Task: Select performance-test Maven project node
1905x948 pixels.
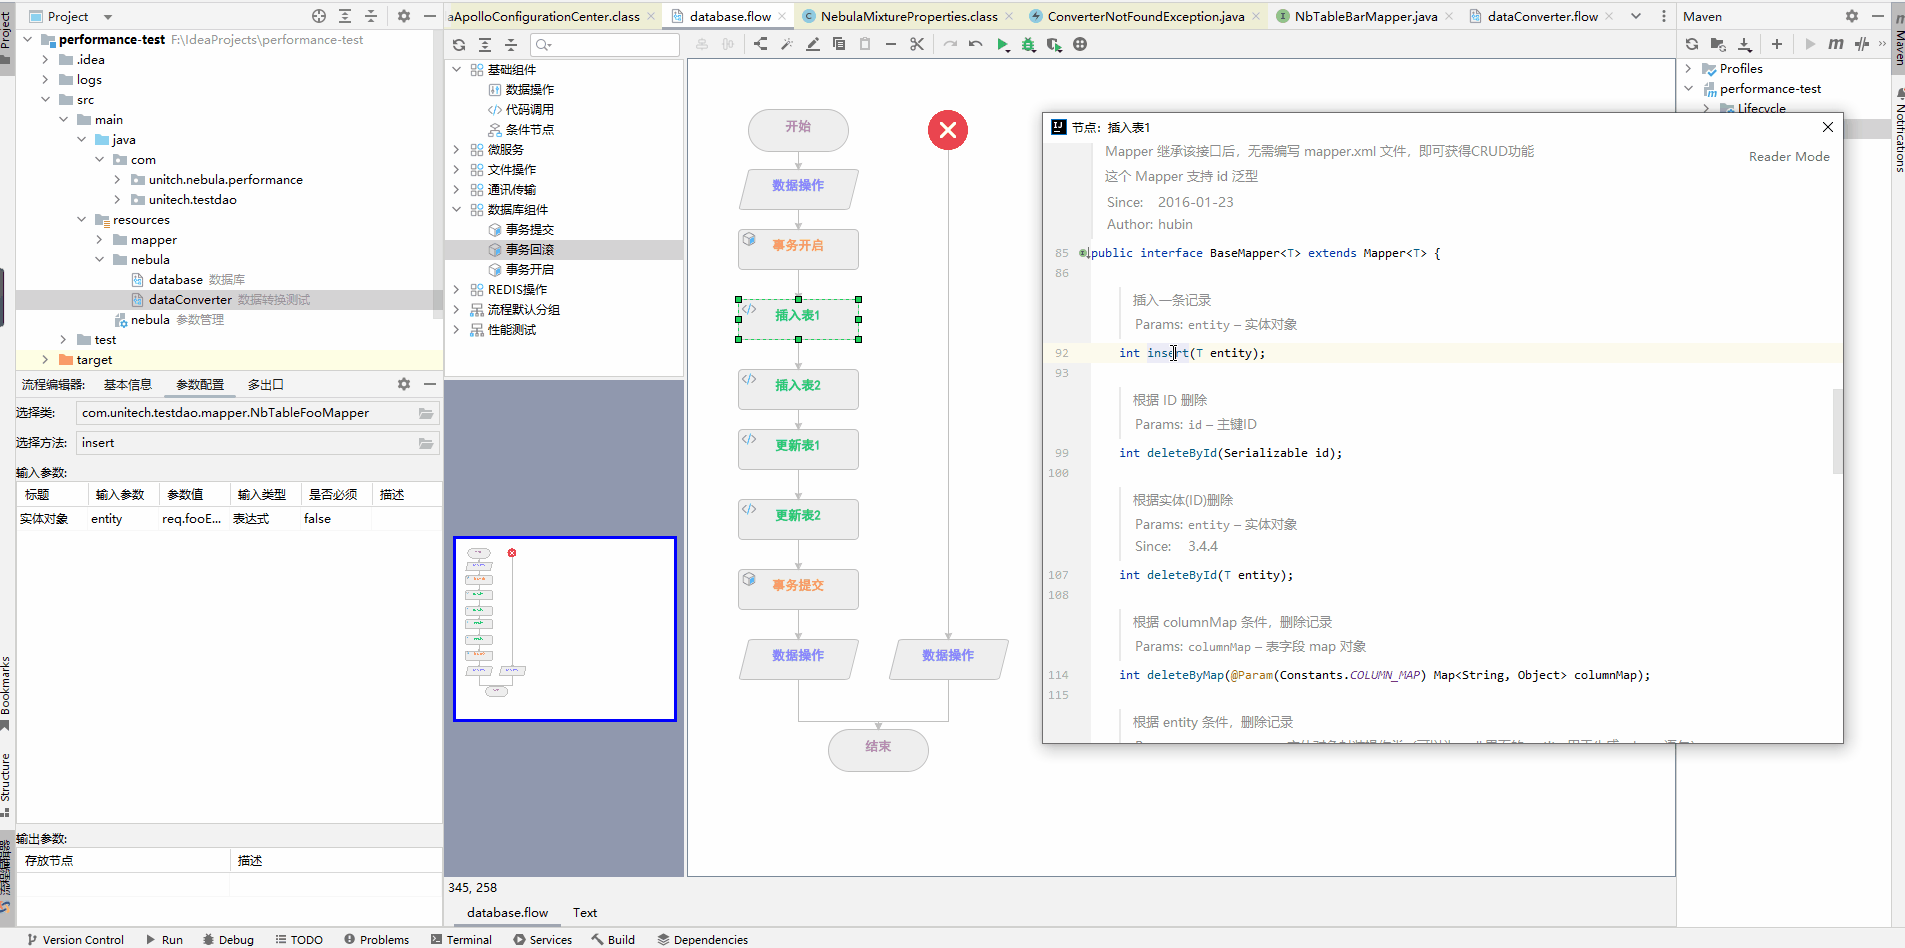Action: [x=1770, y=89]
